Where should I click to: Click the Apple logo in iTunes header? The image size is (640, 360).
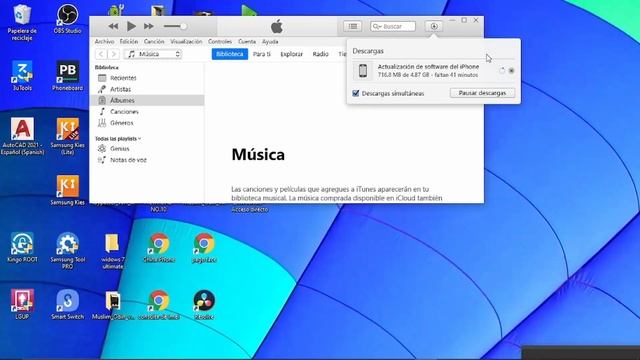(277, 27)
